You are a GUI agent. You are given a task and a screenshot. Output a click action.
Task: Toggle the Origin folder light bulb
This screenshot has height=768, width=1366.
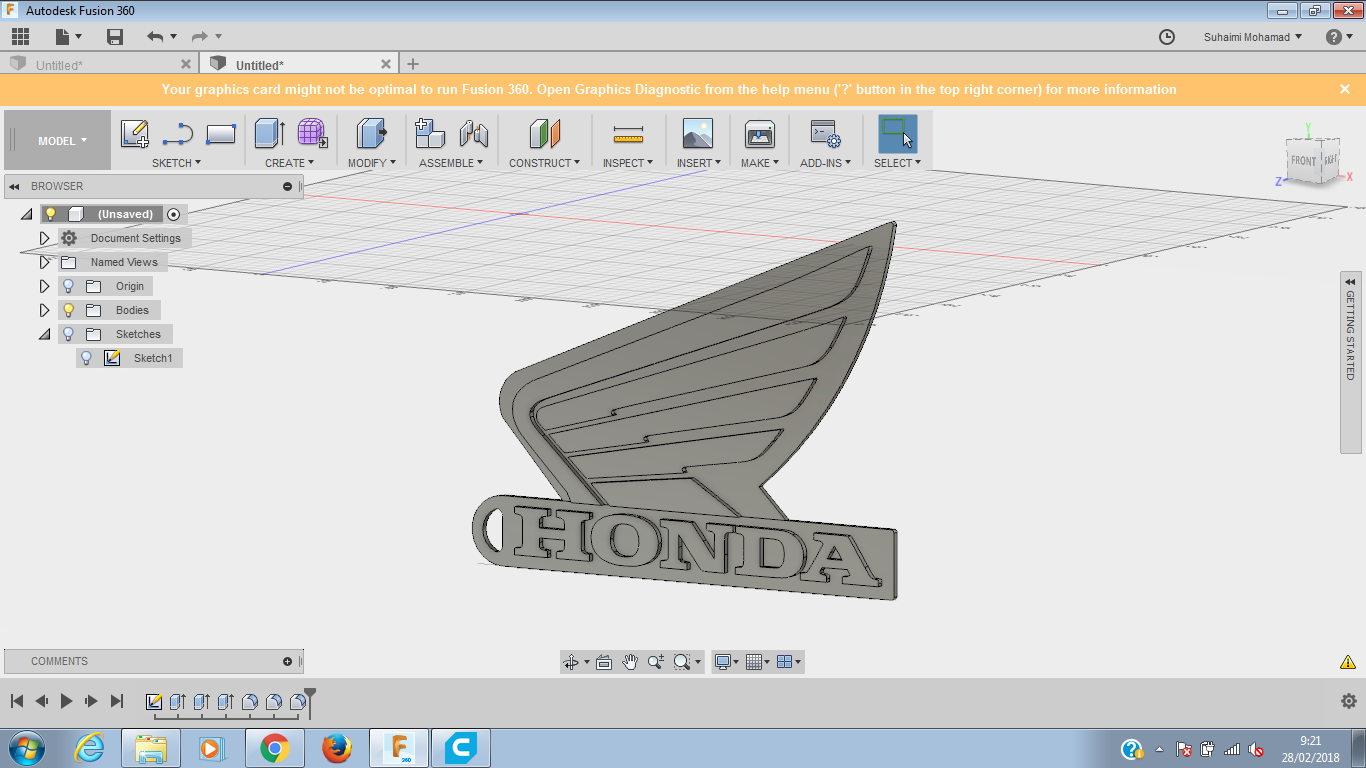tap(69, 286)
